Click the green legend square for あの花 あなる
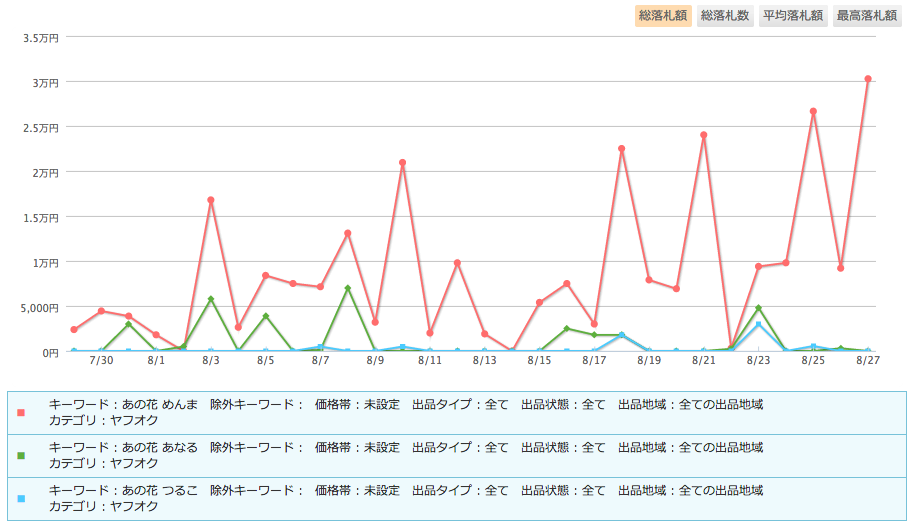This screenshot has height=525, width=916. coord(21,455)
